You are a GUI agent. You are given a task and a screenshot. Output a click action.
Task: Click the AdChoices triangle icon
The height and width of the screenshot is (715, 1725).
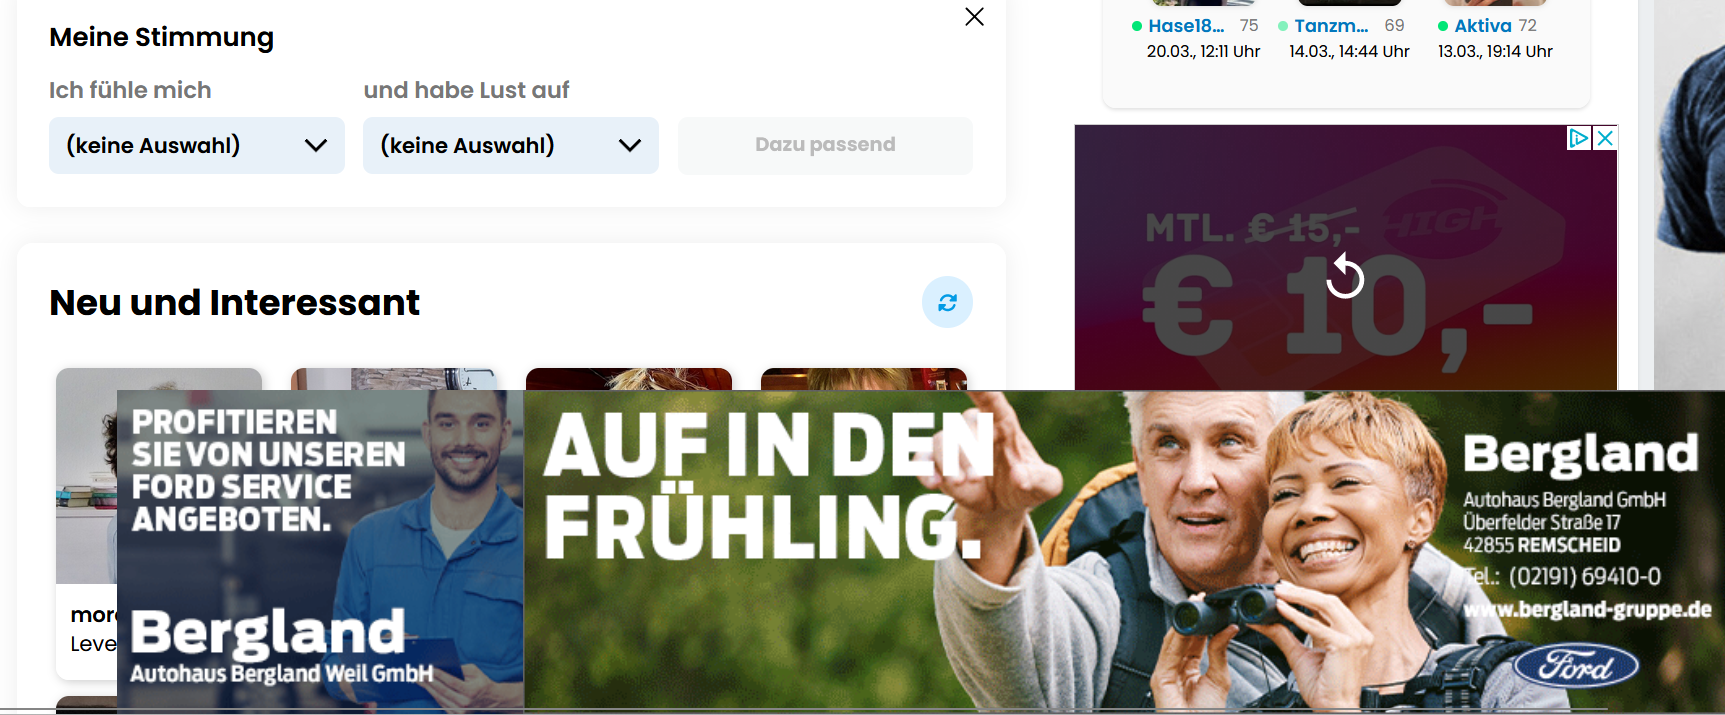pos(1579,138)
